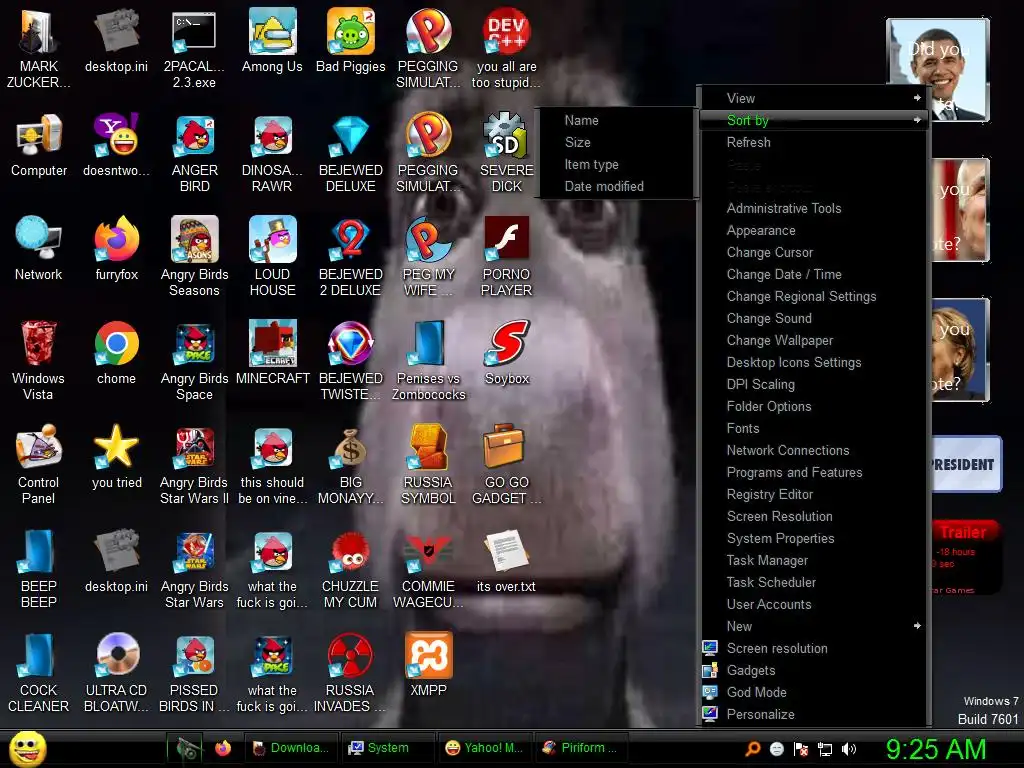Switch to the Piriform taskbar window
1024x768 pixels.
(581, 748)
